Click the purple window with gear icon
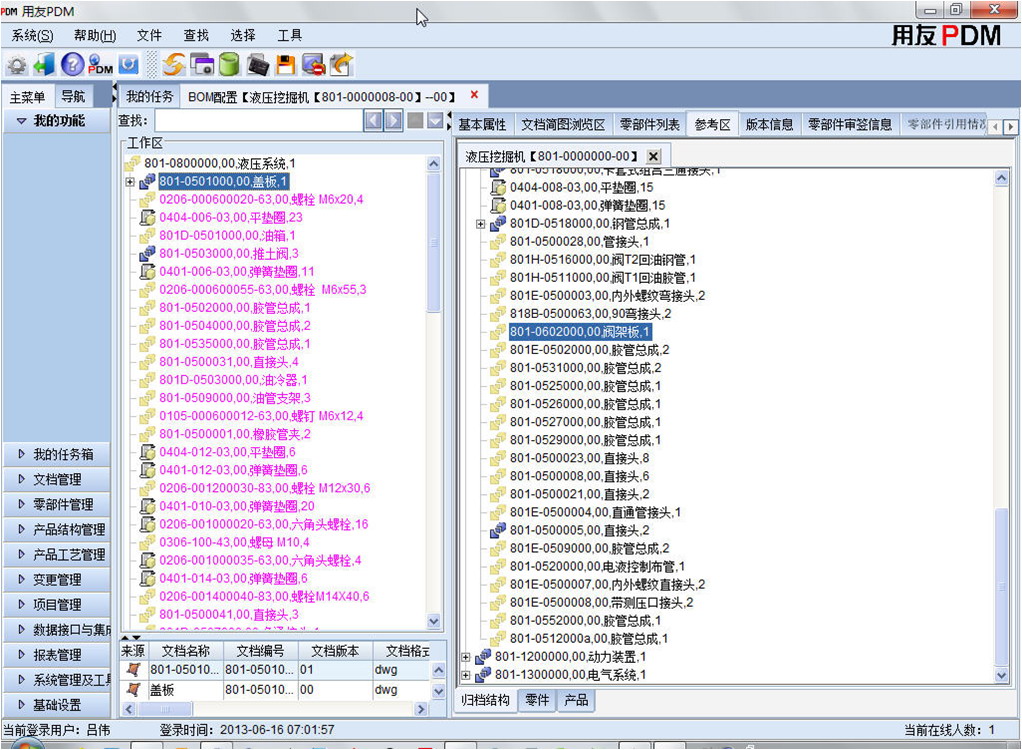 click(202, 64)
